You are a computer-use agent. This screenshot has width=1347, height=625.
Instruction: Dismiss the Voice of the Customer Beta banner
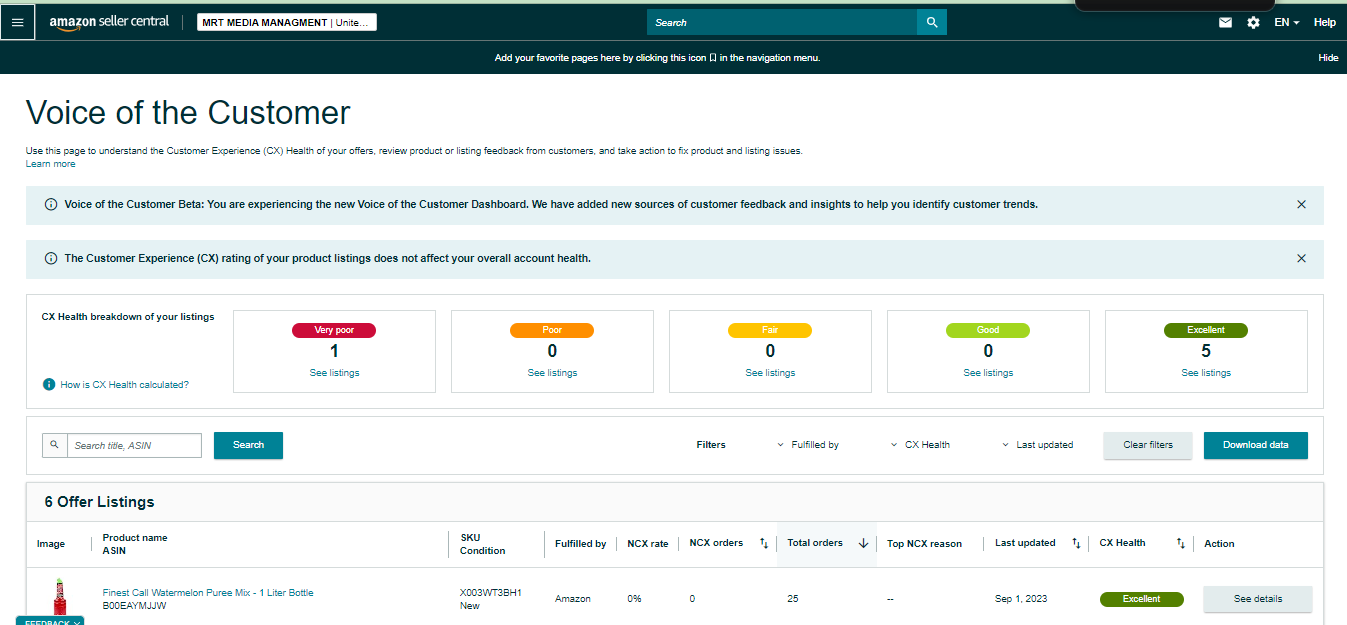pyautogui.click(x=1301, y=204)
